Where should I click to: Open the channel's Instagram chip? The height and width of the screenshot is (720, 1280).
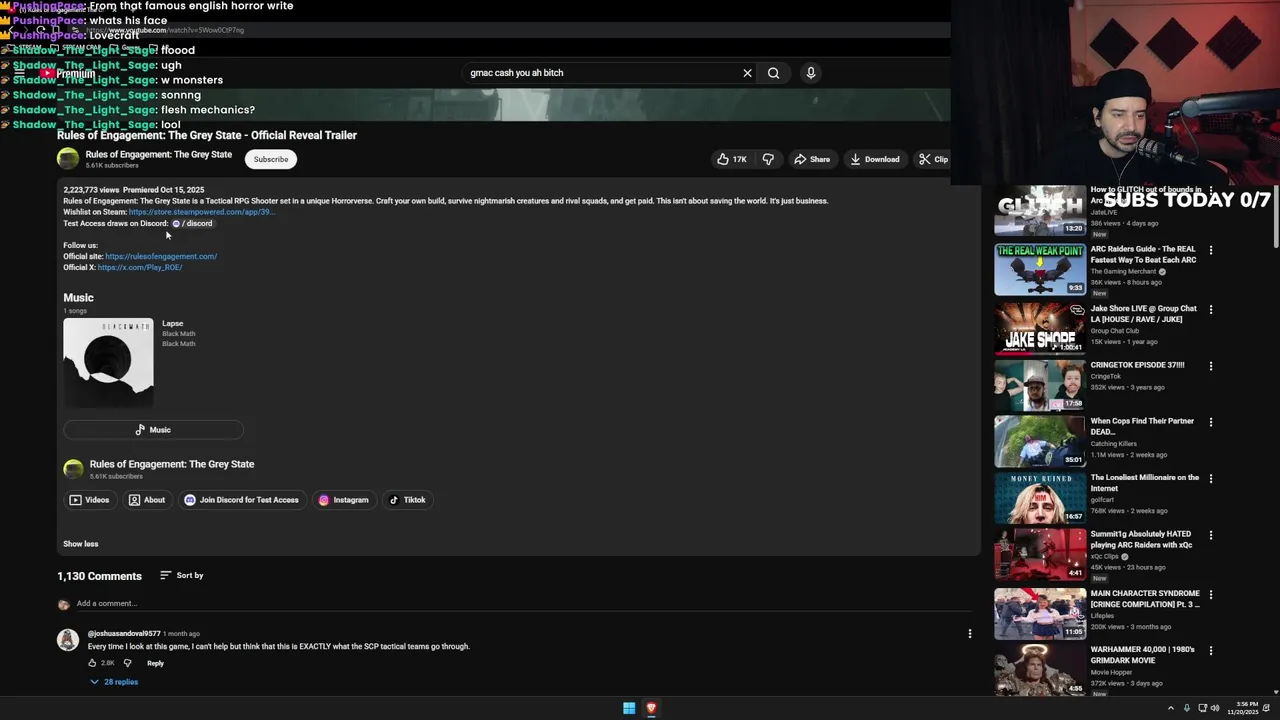point(343,500)
